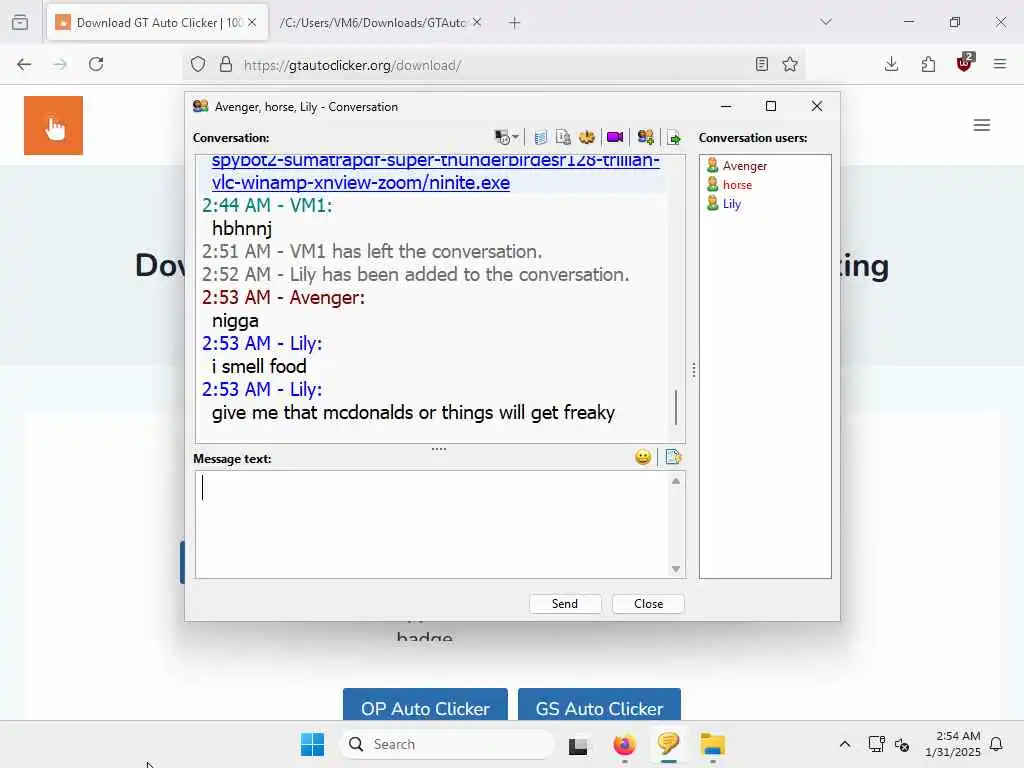This screenshot has width=1024, height=768.
Task: Click the muted volume tray icon
Action: [x=902, y=744]
